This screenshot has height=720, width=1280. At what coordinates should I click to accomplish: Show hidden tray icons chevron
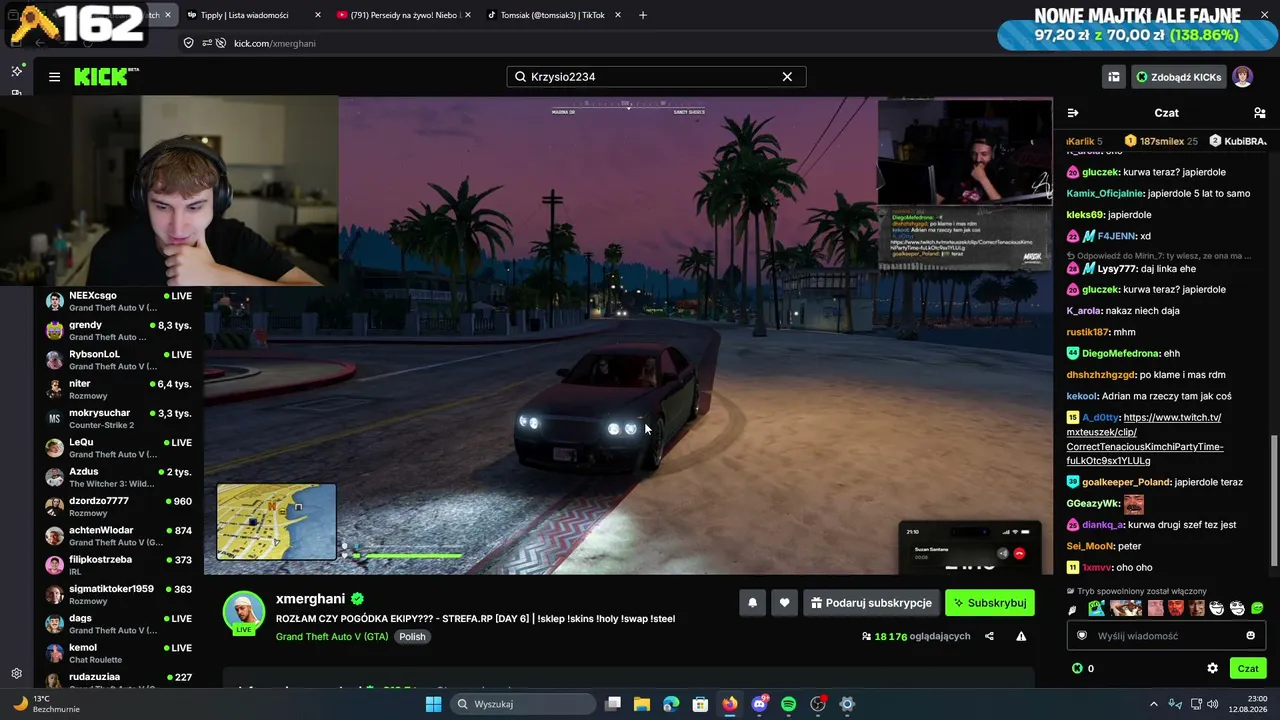[x=1153, y=704]
